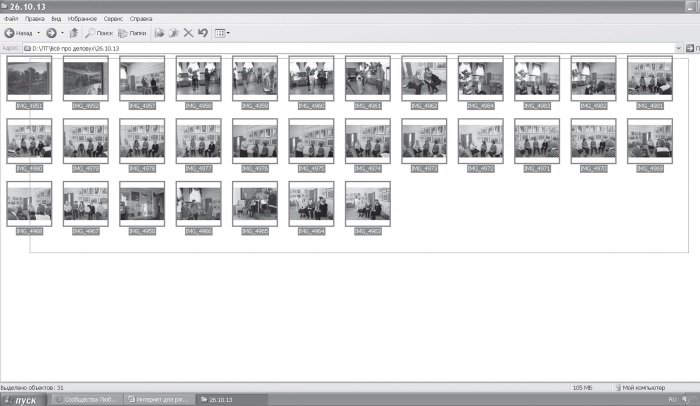
Task: Click the Move To folder icon
Action: click(x=158, y=33)
